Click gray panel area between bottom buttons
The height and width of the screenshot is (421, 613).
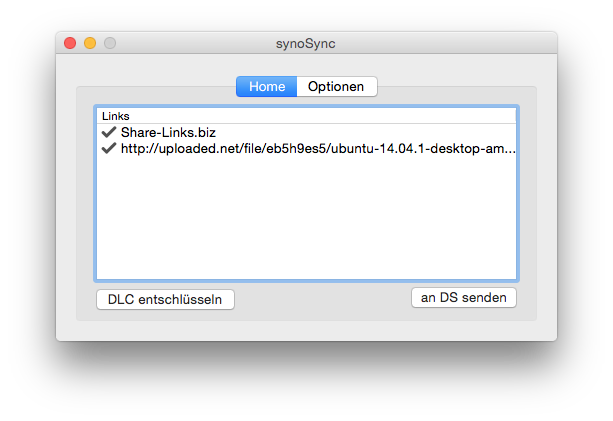pyautogui.click(x=323, y=299)
